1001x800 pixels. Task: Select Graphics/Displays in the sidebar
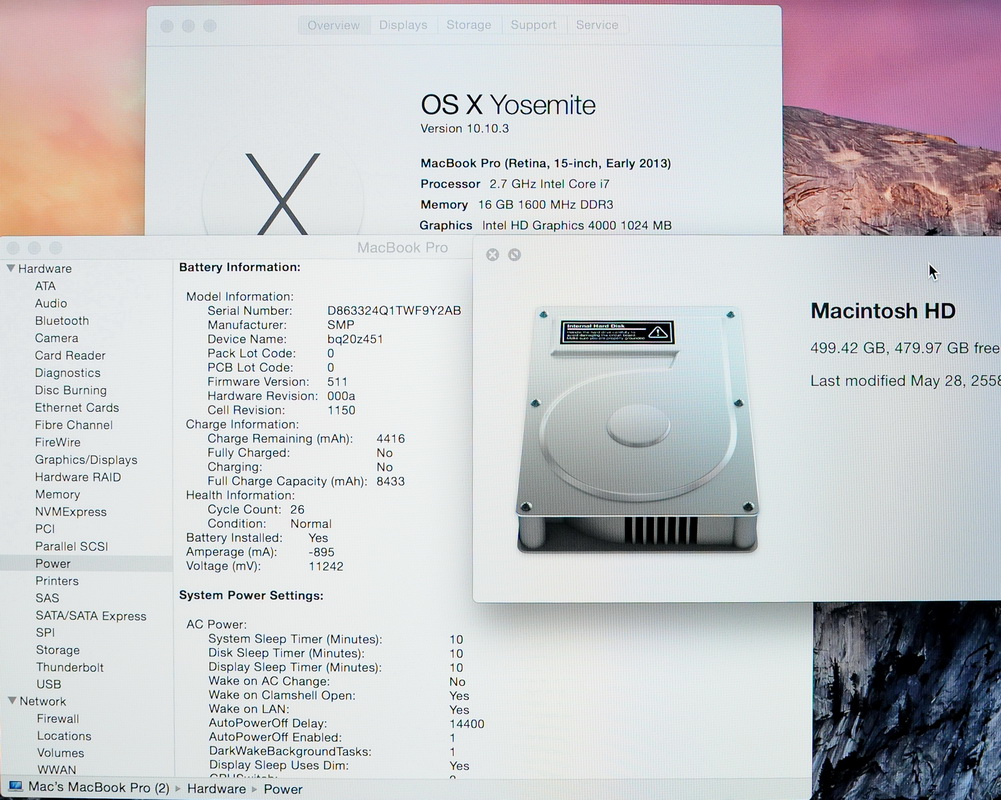[86, 460]
